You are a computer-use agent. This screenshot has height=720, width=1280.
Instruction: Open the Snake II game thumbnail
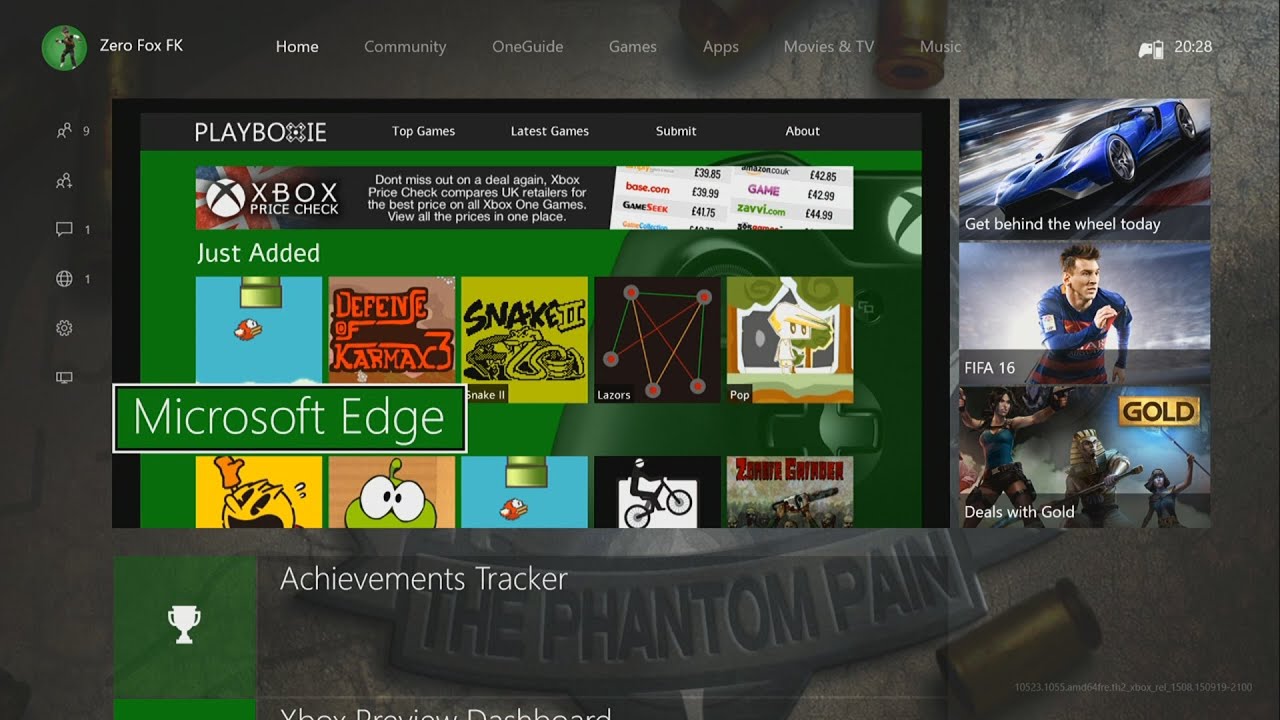click(x=525, y=340)
